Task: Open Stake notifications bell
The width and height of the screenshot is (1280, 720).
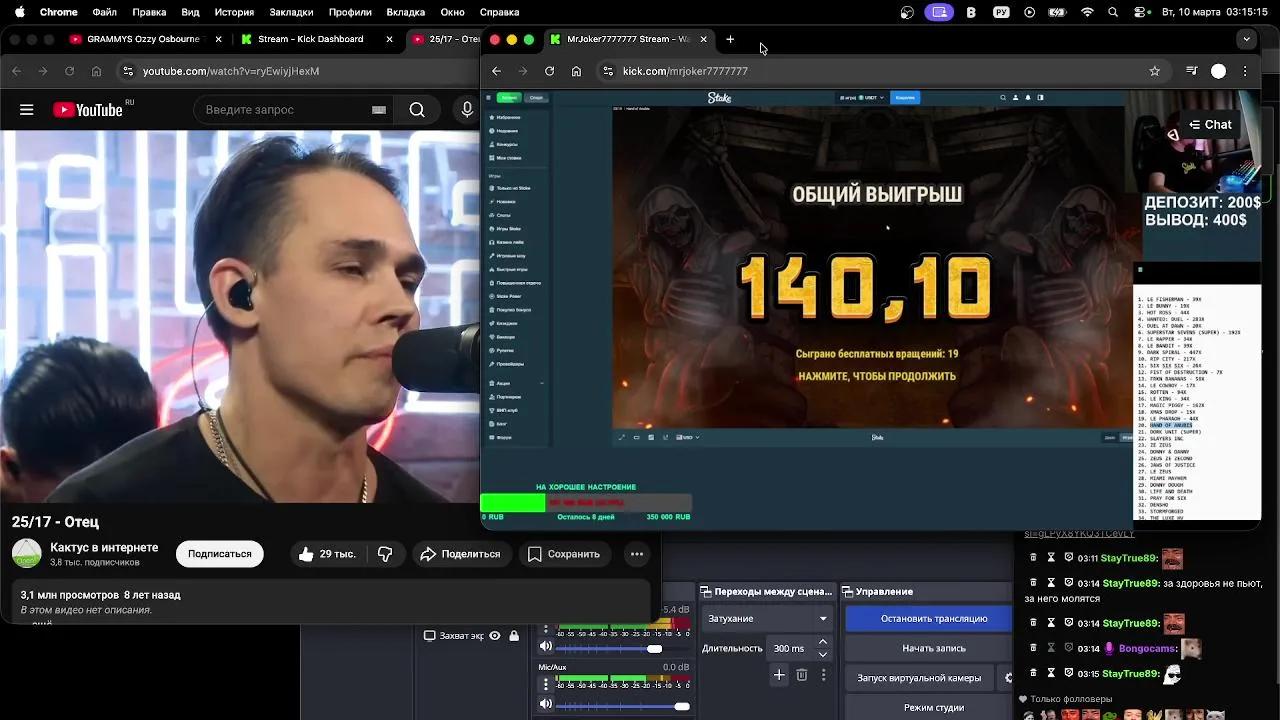Action: click(x=1027, y=98)
